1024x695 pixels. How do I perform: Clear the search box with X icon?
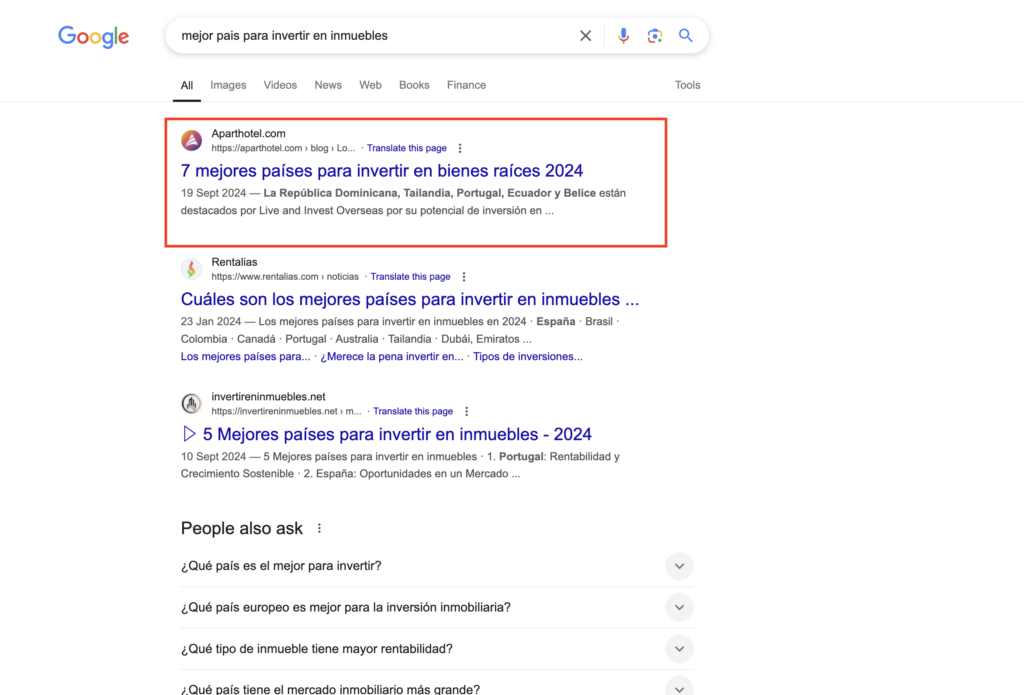click(x=585, y=36)
